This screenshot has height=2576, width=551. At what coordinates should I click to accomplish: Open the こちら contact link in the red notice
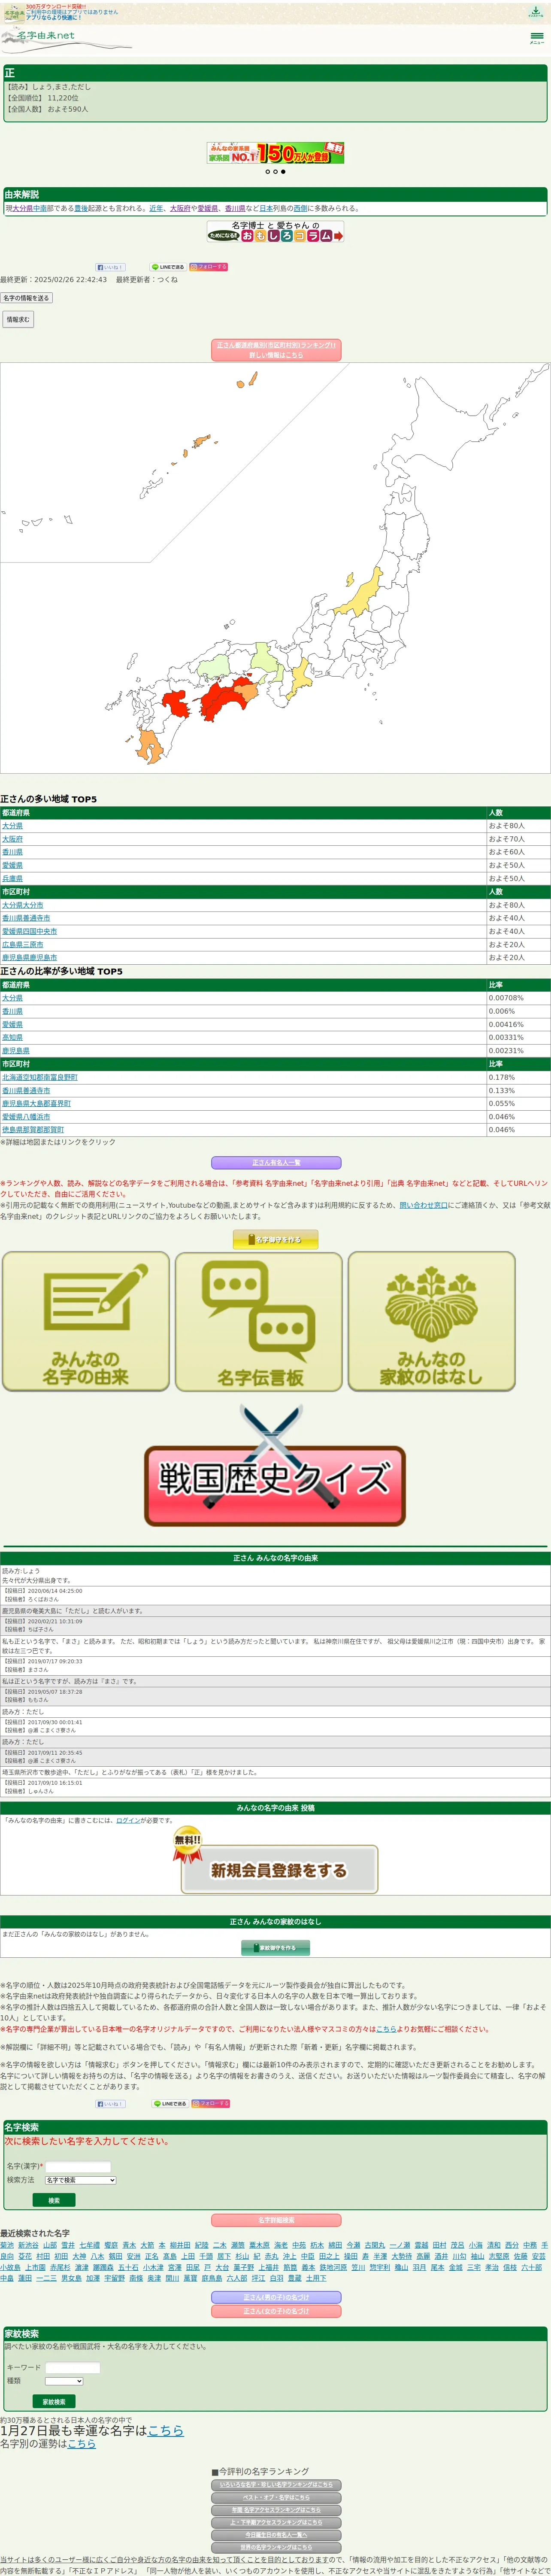(386, 2029)
